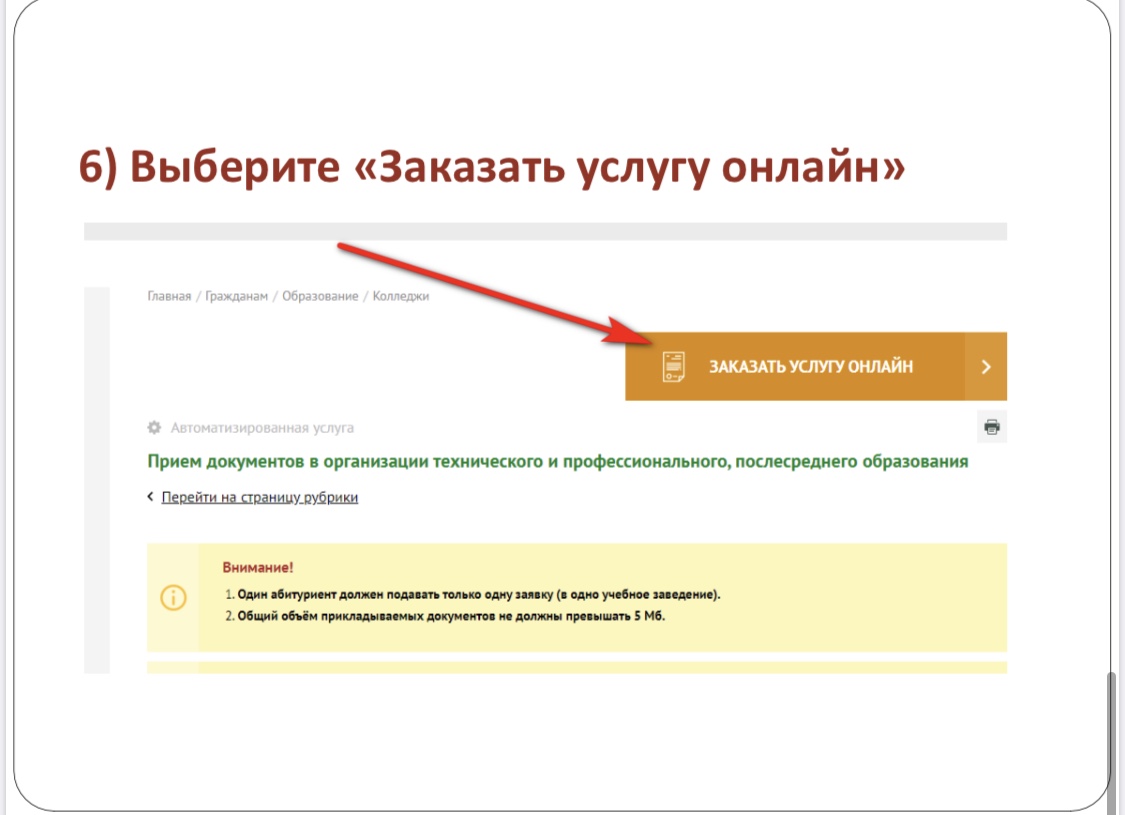This screenshot has height=815, width=1125.
Task: Print the page using the printer icon
Action: tap(991, 427)
